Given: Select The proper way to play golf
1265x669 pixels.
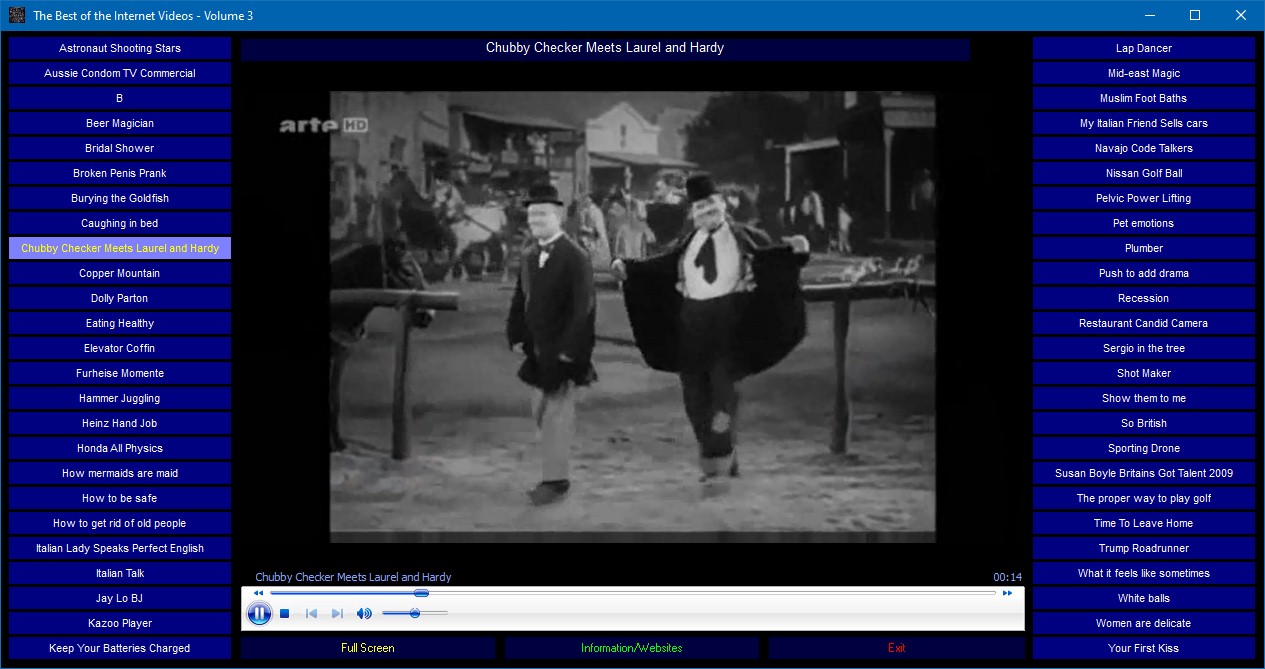Looking at the screenshot, I should click(x=1144, y=498).
